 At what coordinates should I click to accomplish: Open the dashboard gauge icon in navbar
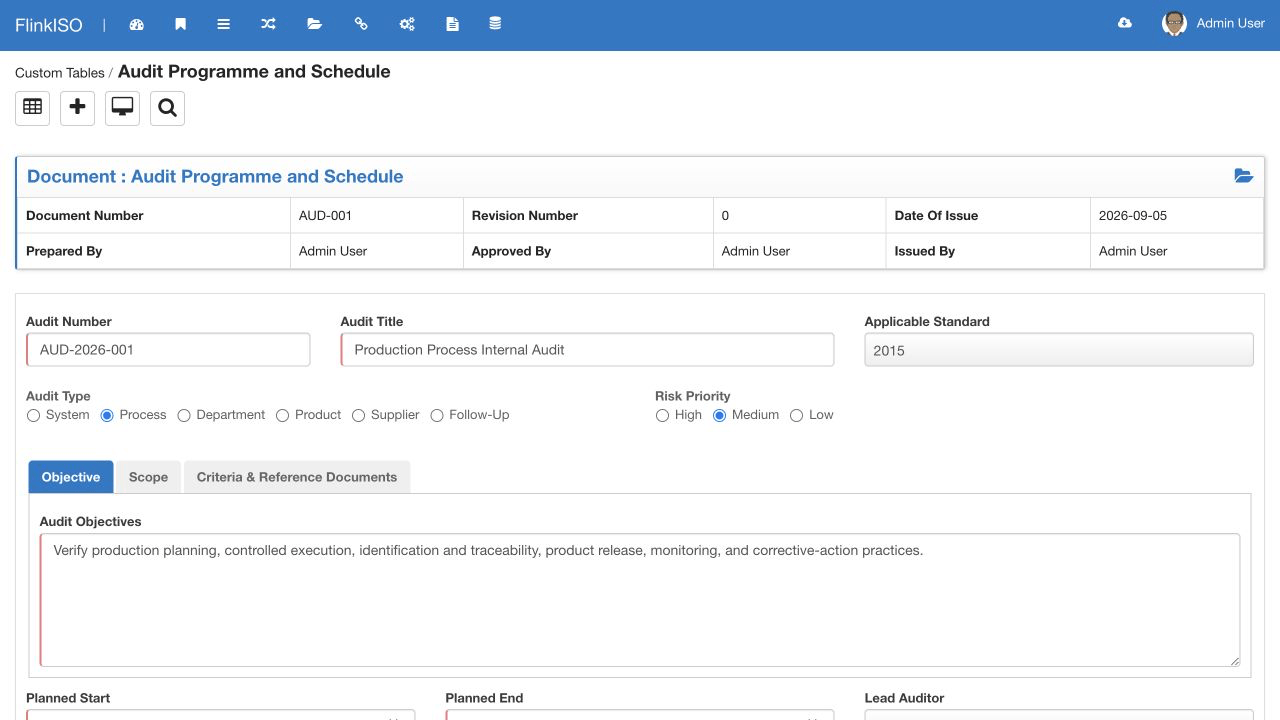137,24
